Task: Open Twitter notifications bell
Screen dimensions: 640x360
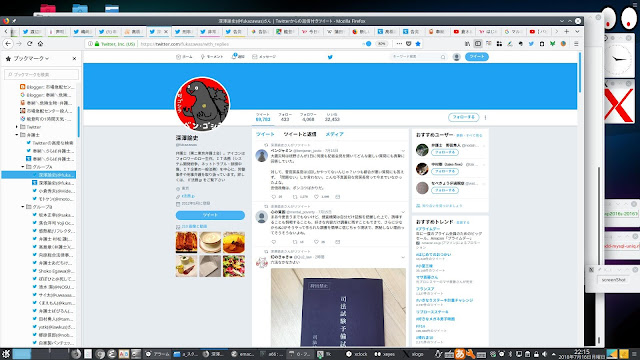Action: pos(238,57)
